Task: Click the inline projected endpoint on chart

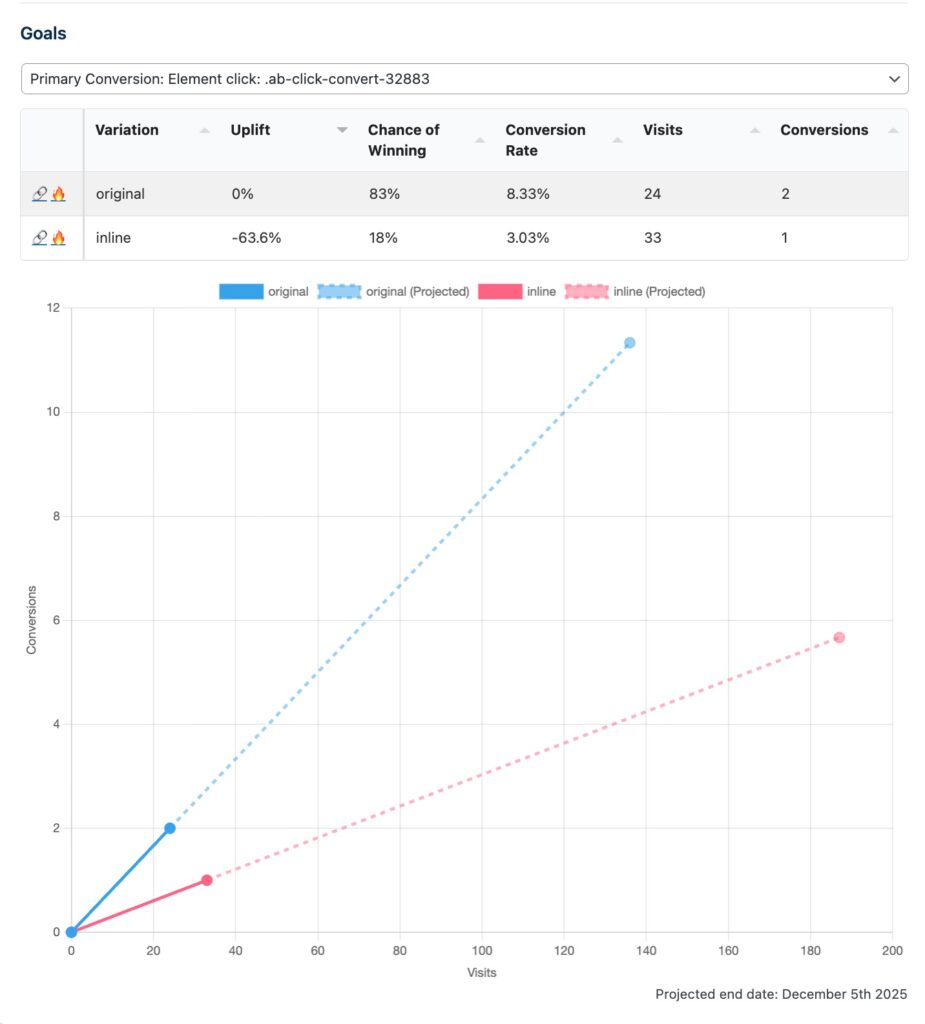Action: [x=839, y=638]
